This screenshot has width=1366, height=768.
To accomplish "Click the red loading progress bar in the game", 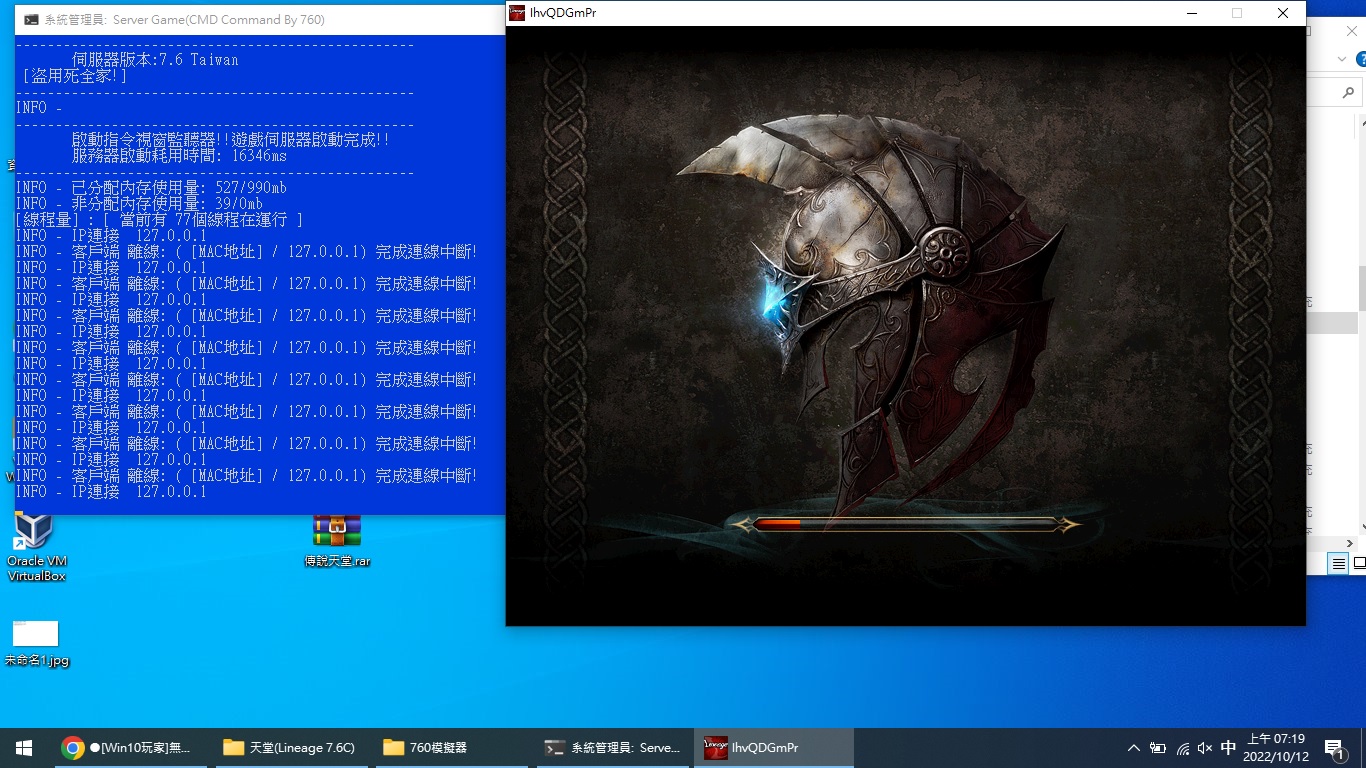I will click(x=906, y=524).
